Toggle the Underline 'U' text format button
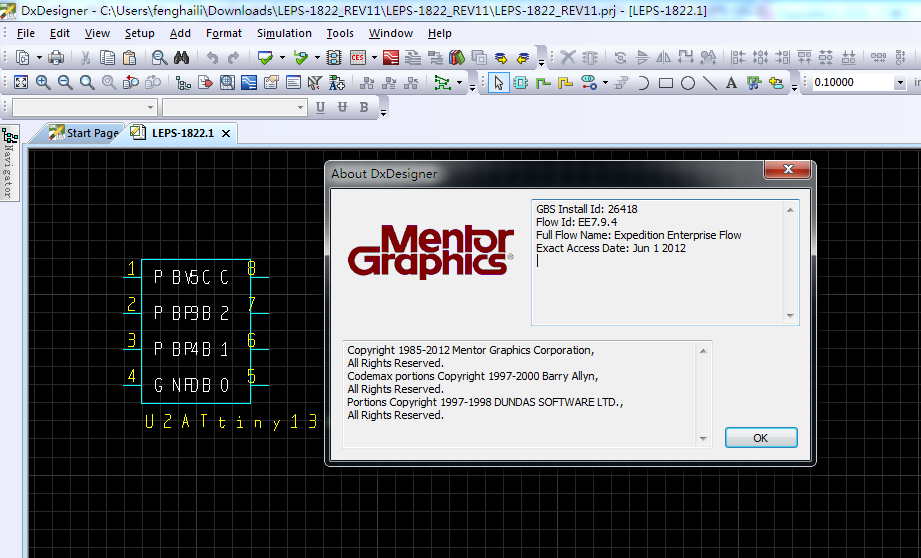 click(321, 107)
